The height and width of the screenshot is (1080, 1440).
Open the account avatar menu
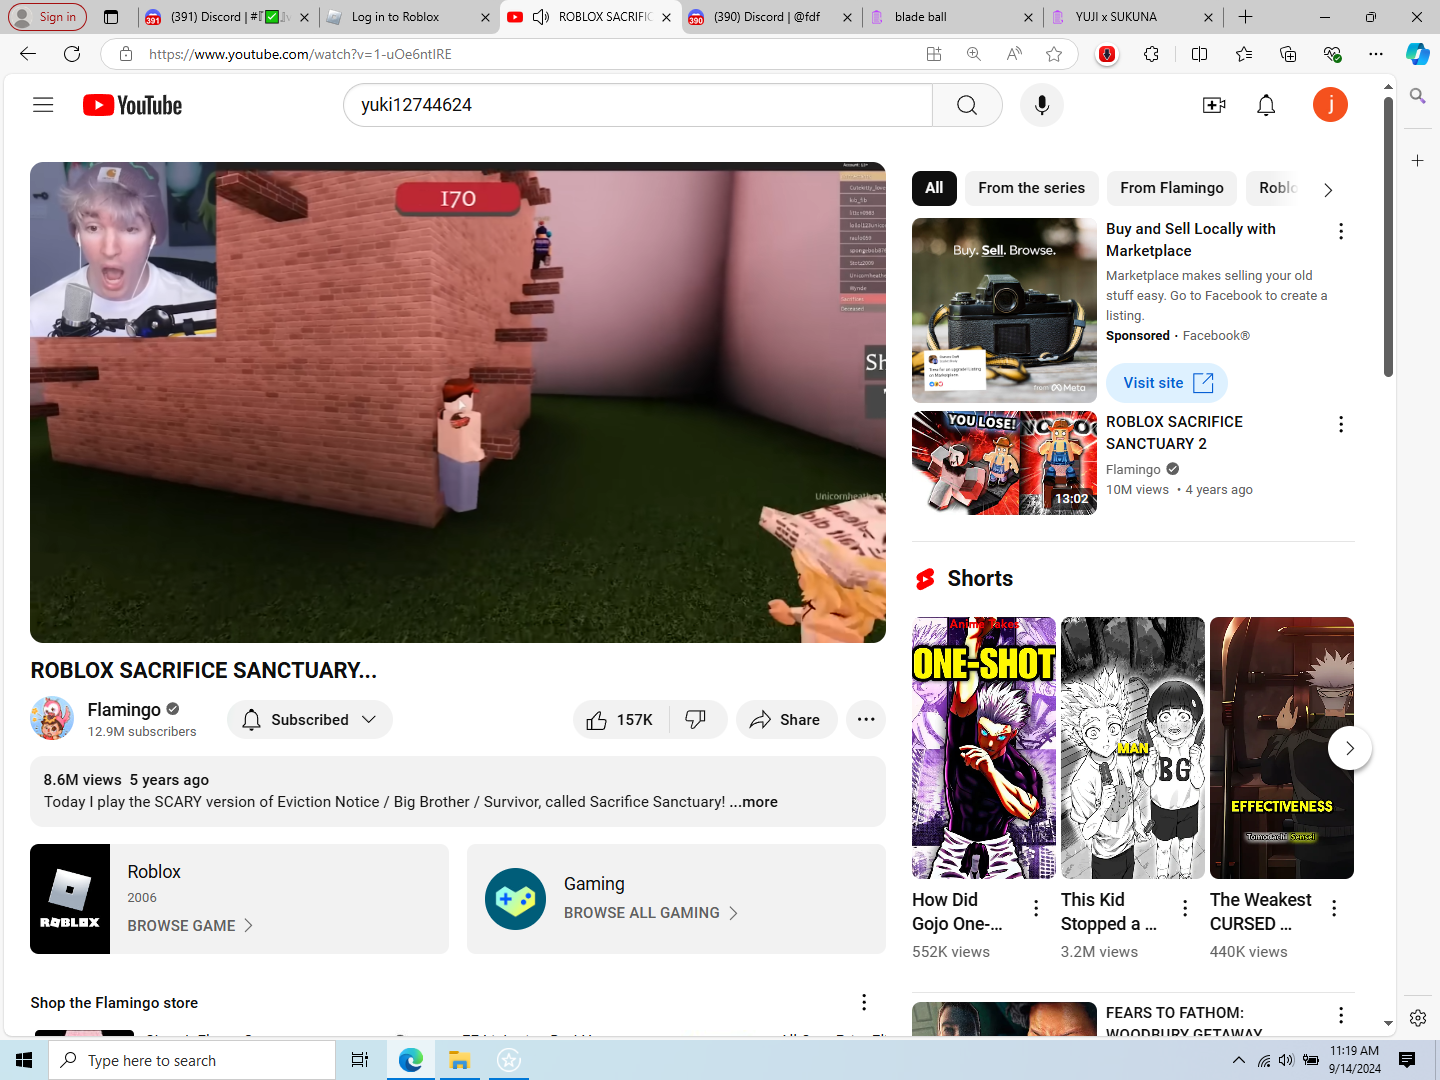pos(1330,105)
